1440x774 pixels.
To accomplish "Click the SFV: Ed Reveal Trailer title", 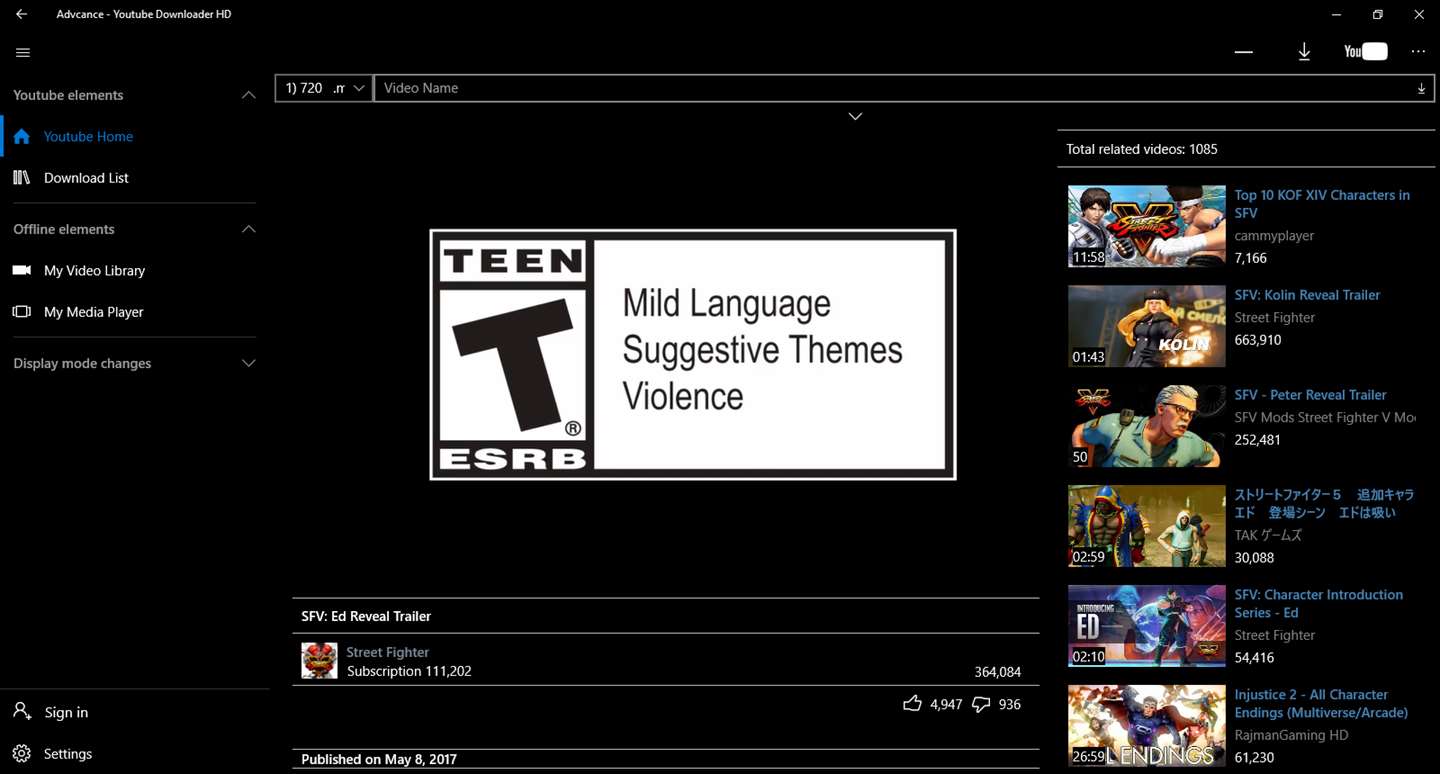I will coord(366,616).
